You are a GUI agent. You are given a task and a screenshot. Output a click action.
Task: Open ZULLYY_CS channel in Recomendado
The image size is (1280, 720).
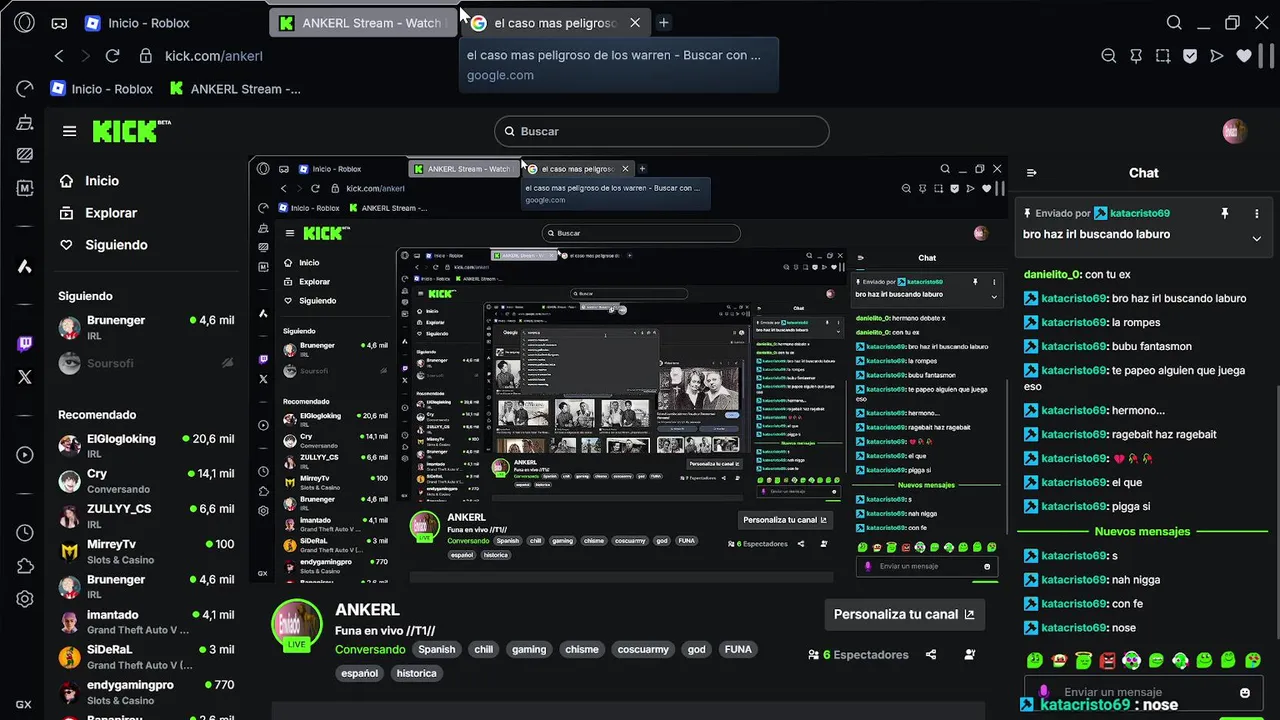146,515
